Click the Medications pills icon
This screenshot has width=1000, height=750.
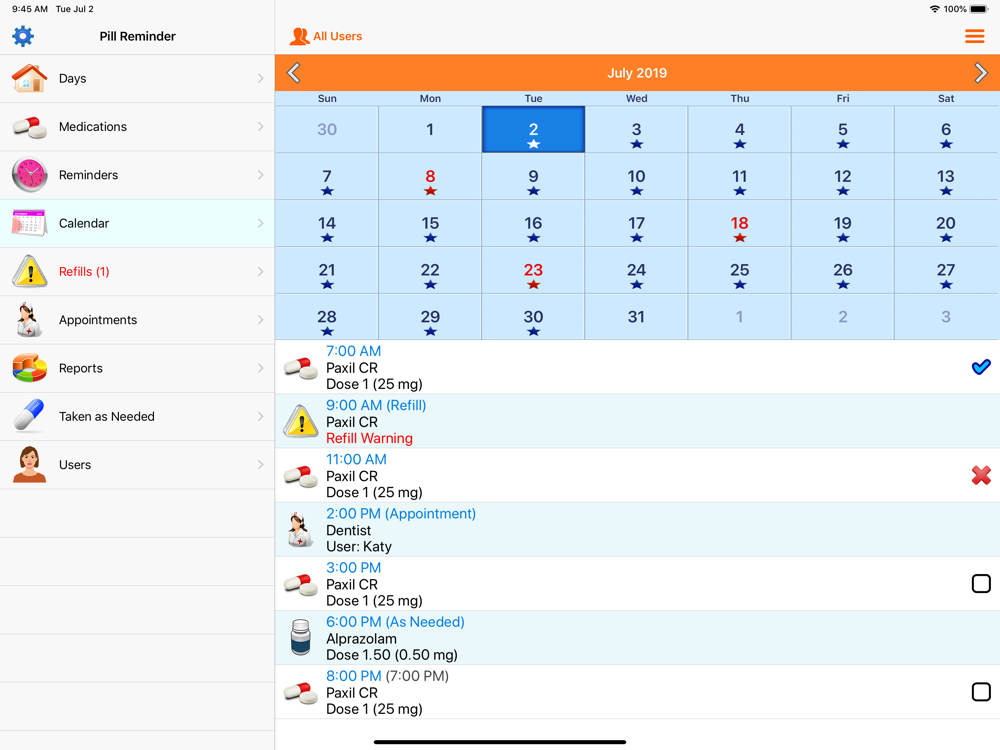point(29,127)
